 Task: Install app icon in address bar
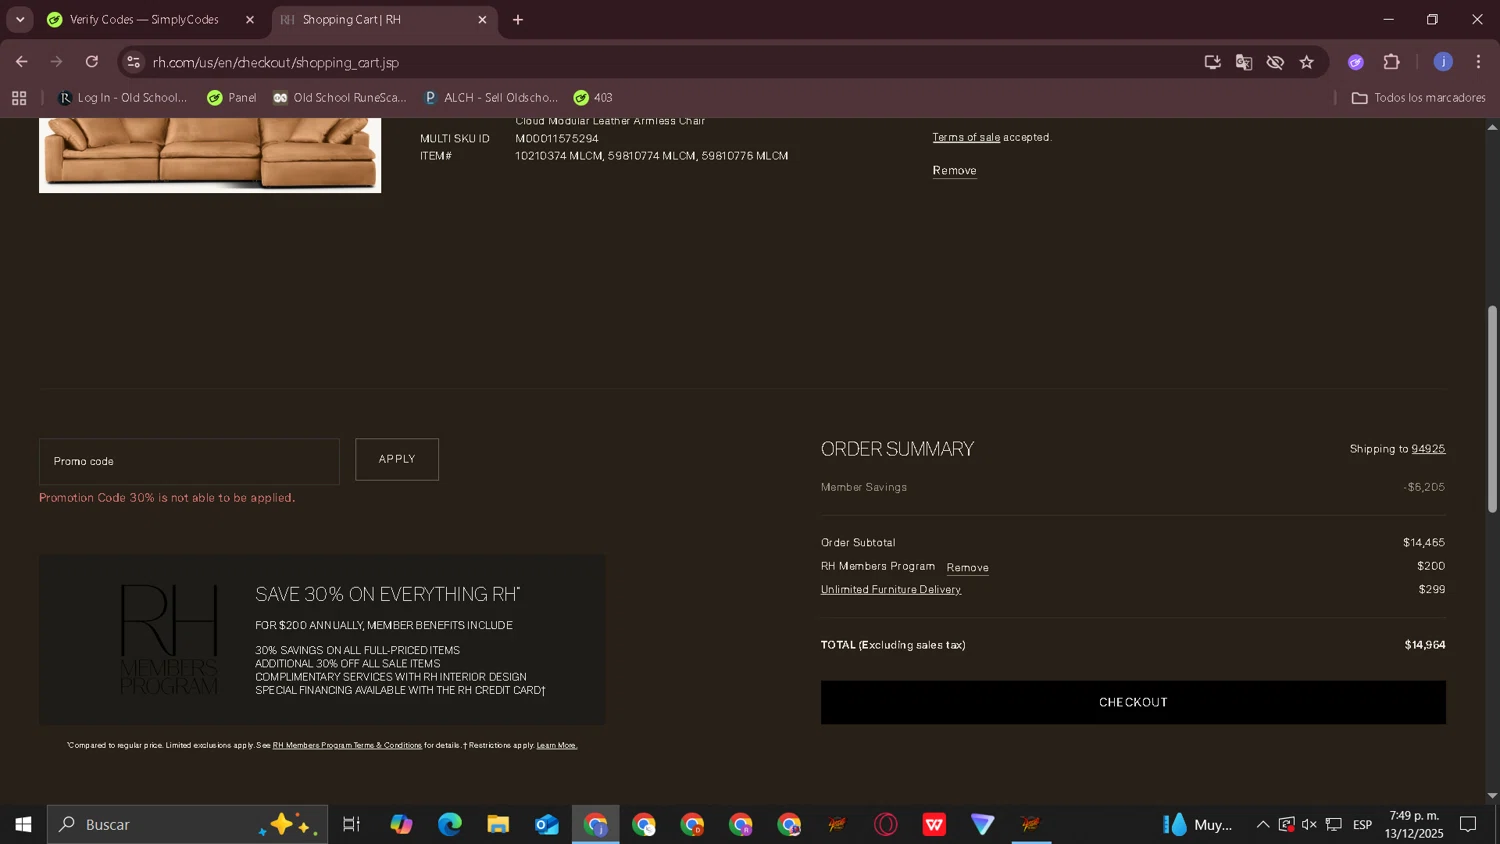(1212, 62)
